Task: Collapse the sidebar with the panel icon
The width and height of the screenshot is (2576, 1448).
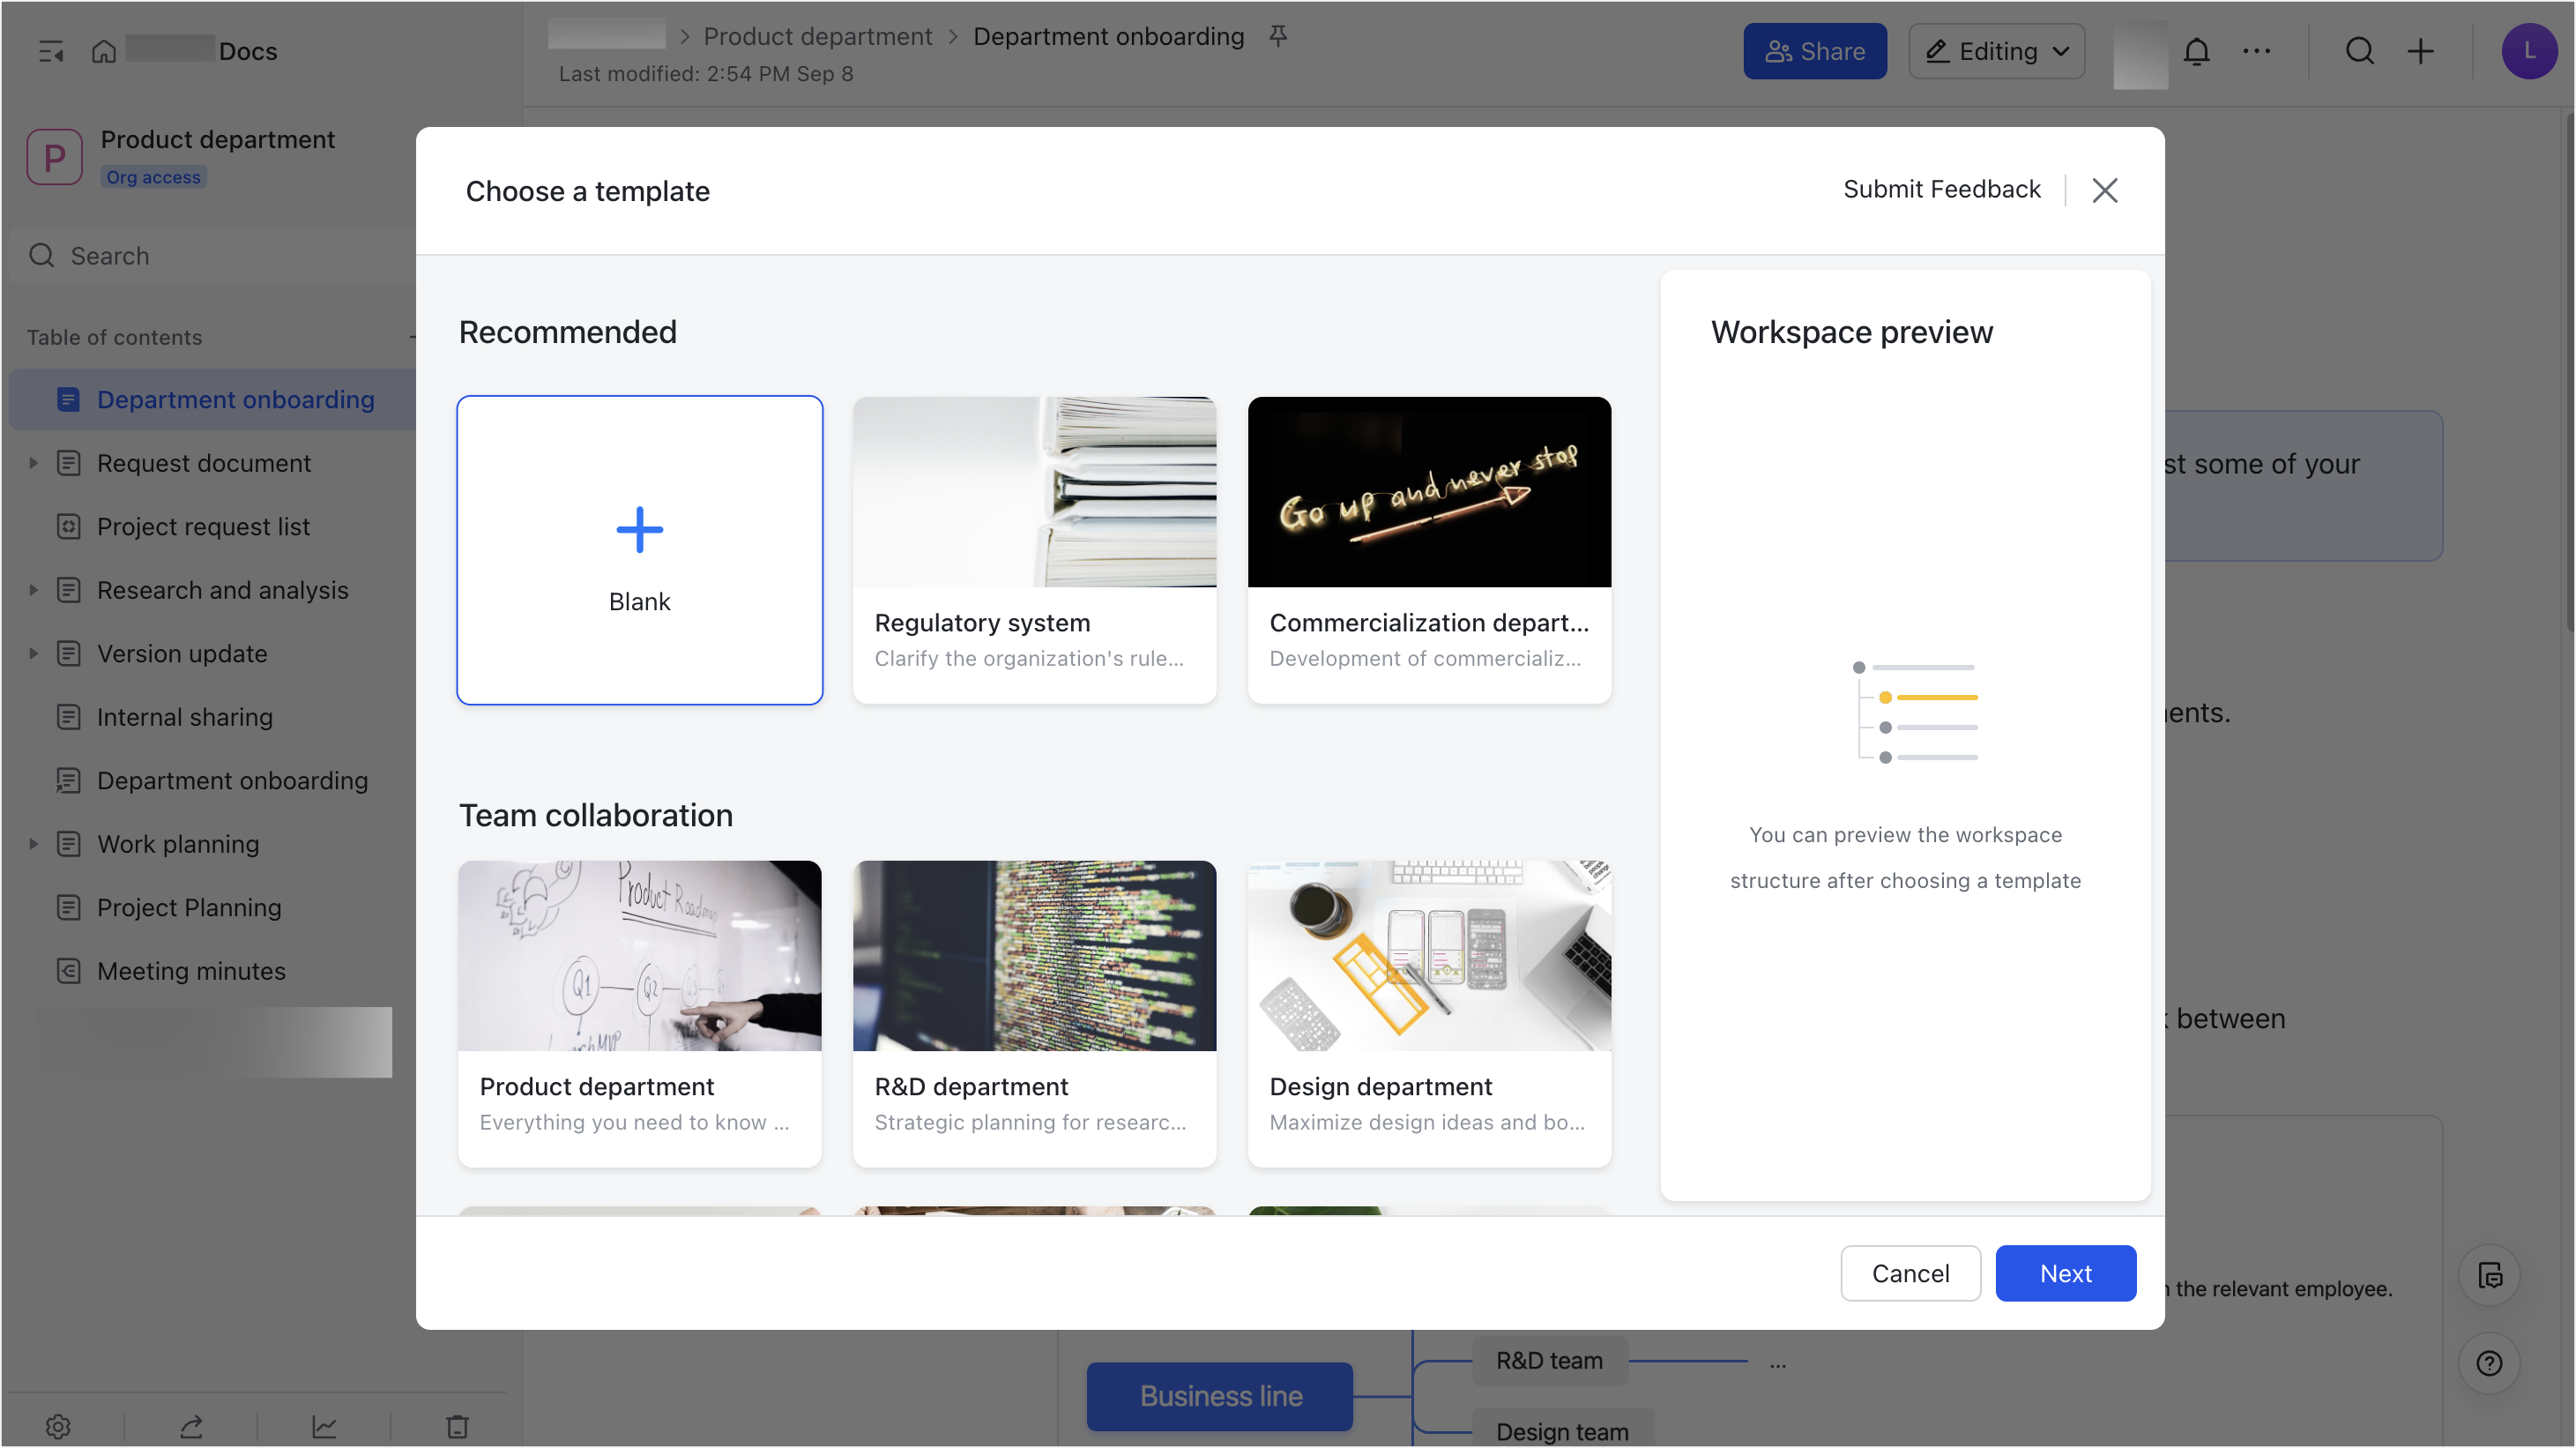Action: pyautogui.click(x=51, y=50)
